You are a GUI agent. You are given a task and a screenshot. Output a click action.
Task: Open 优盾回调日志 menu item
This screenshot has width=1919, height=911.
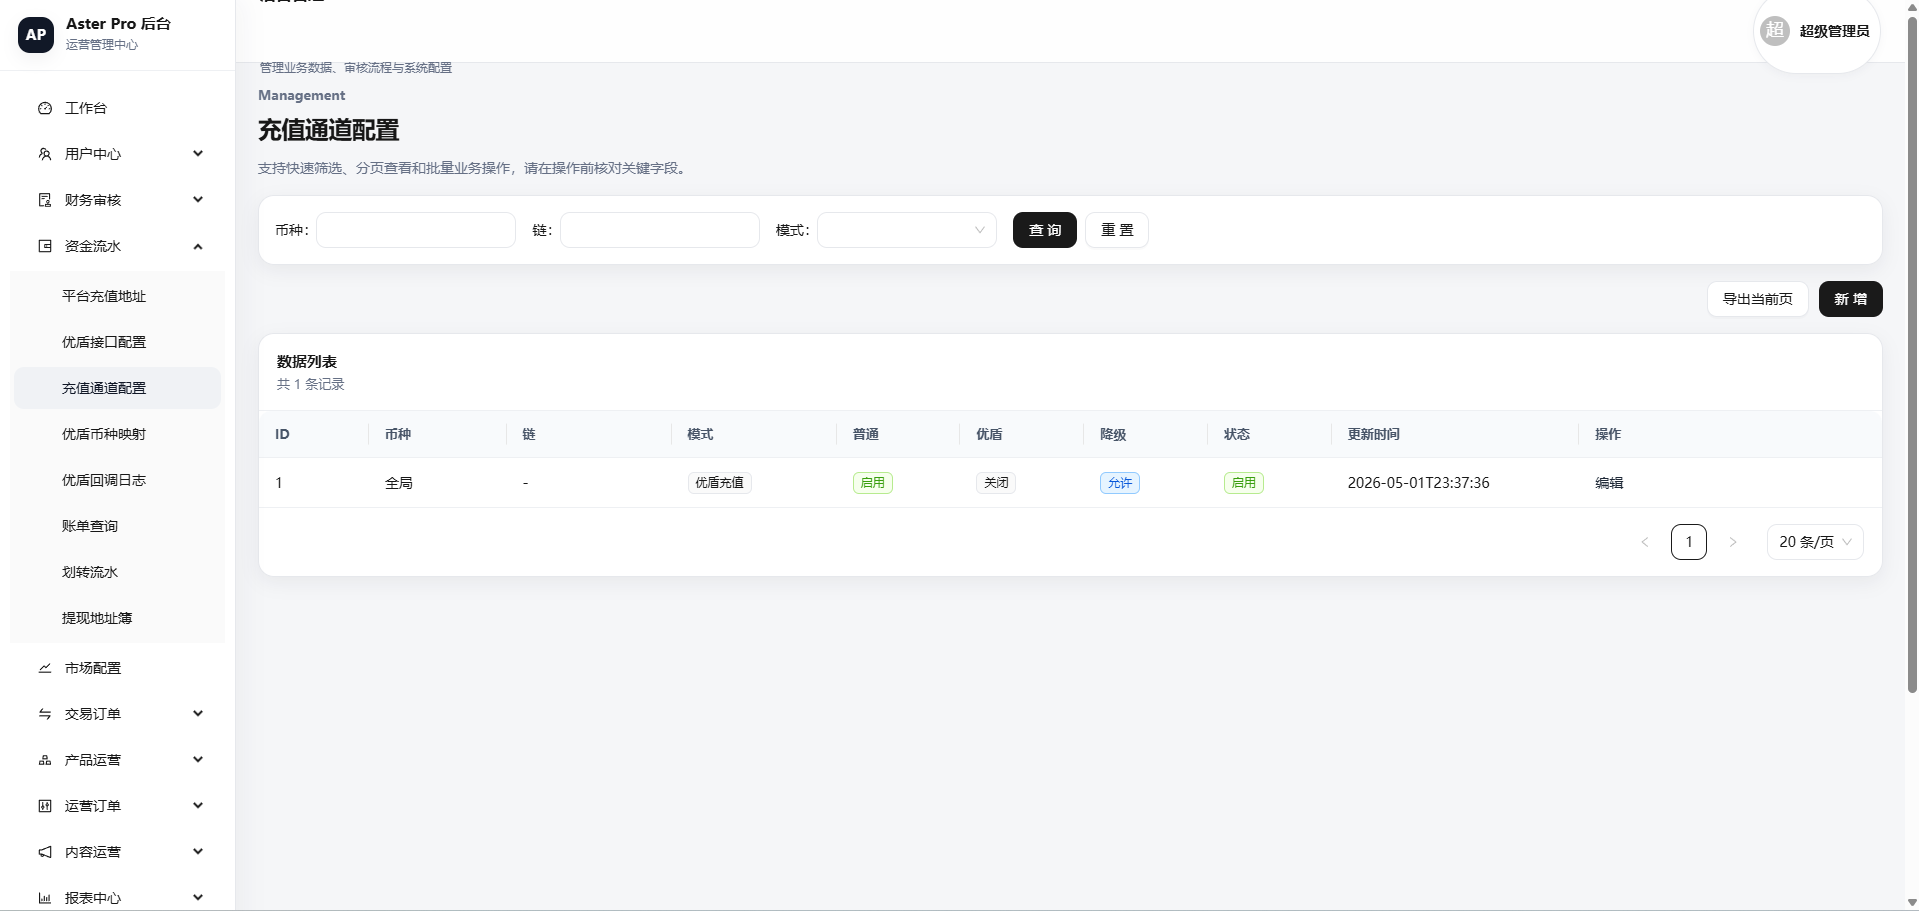click(x=117, y=480)
